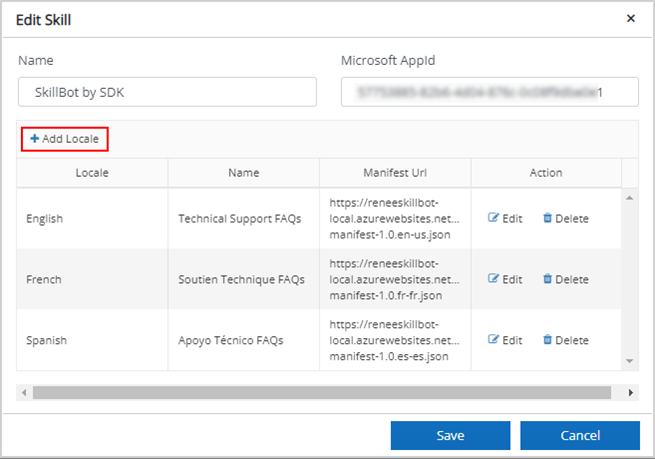This screenshot has width=655, height=459.
Task: Close the Edit Skill dialog
Action: click(x=630, y=18)
